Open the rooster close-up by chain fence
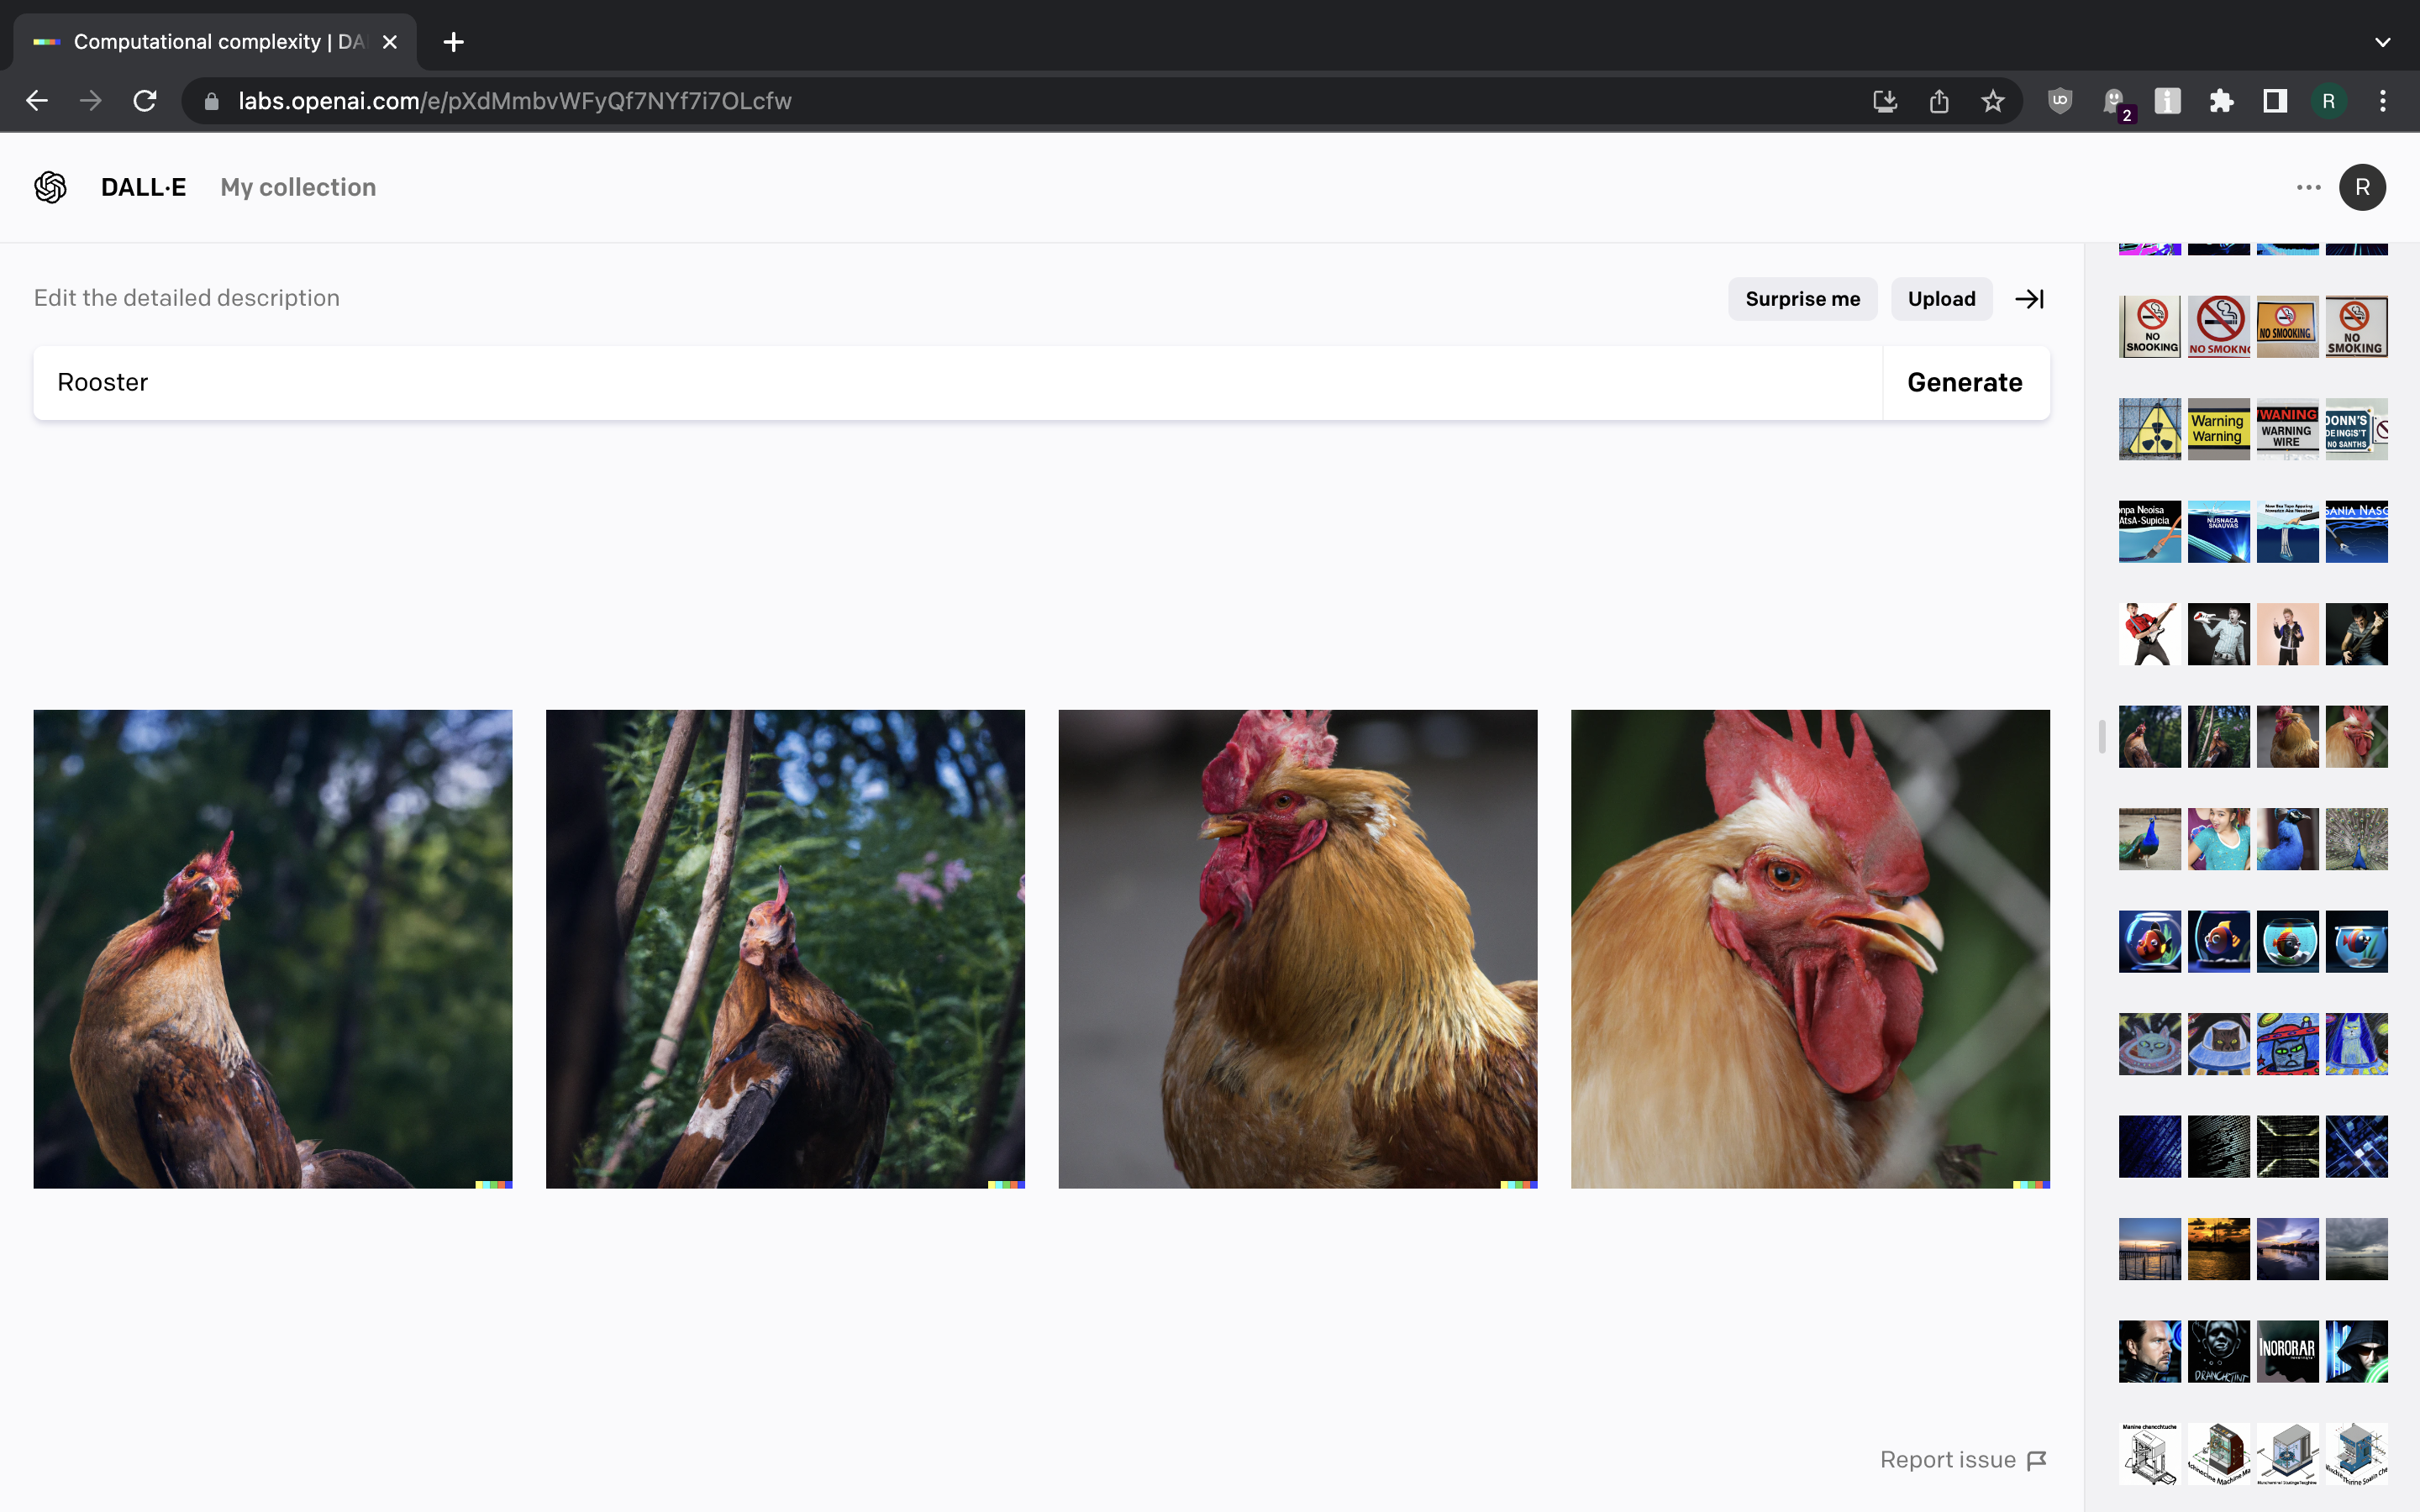Image resolution: width=2420 pixels, height=1512 pixels. click(x=1809, y=949)
